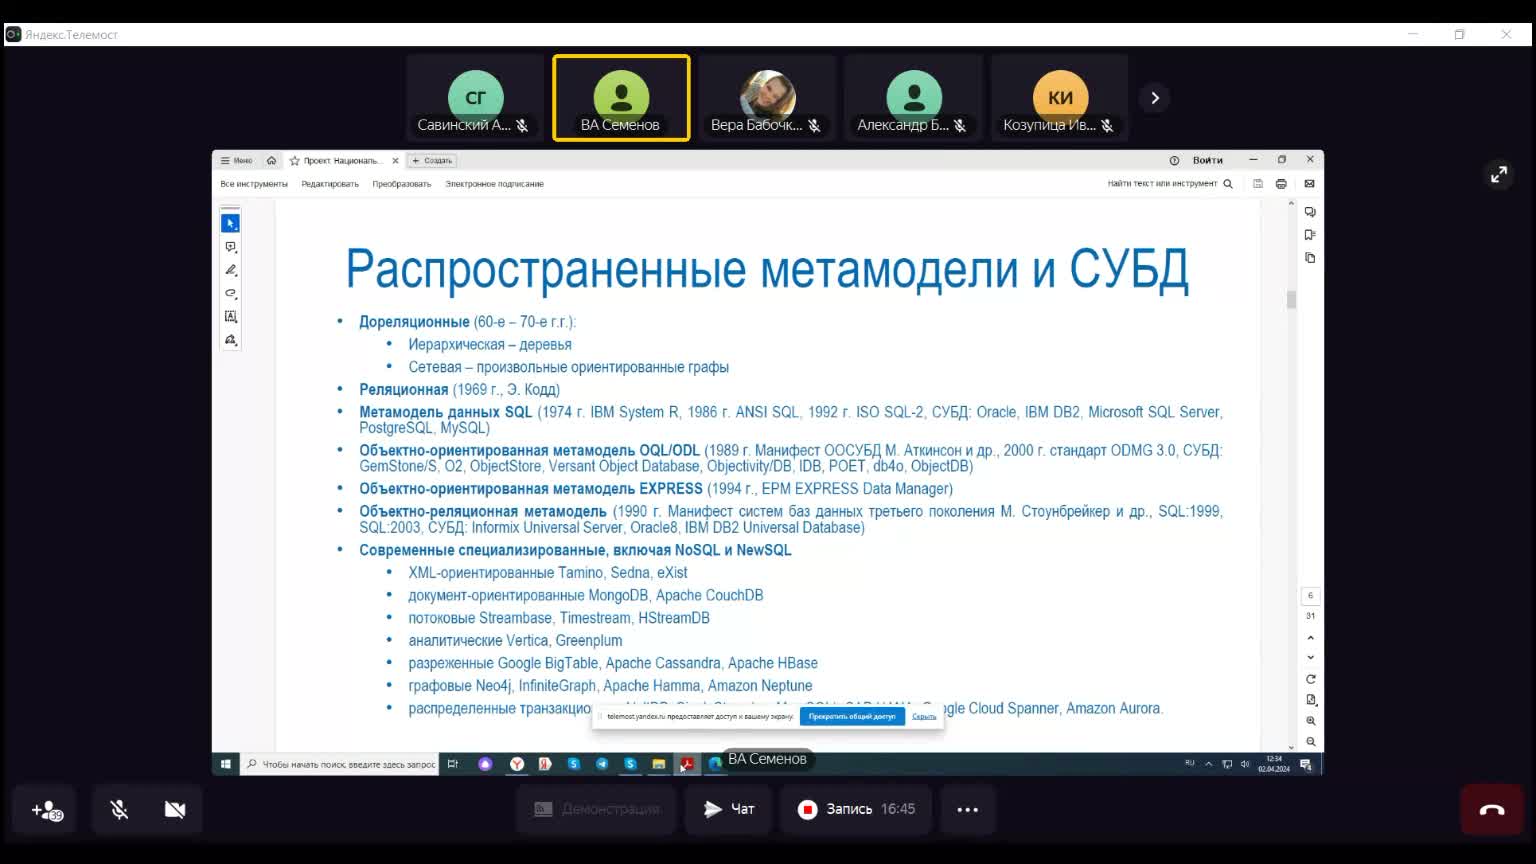Open the Windows Start button in shared screen
The width and height of the screenshot is (1536, 864).
pos(225,764)
